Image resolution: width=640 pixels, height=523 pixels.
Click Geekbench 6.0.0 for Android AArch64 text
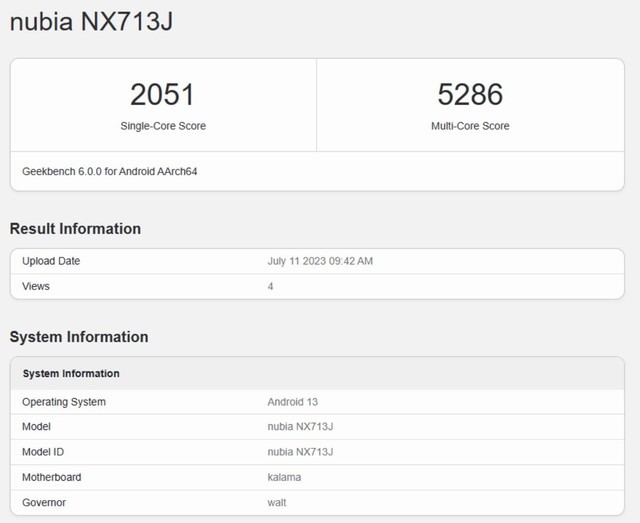tap(109, 171)
